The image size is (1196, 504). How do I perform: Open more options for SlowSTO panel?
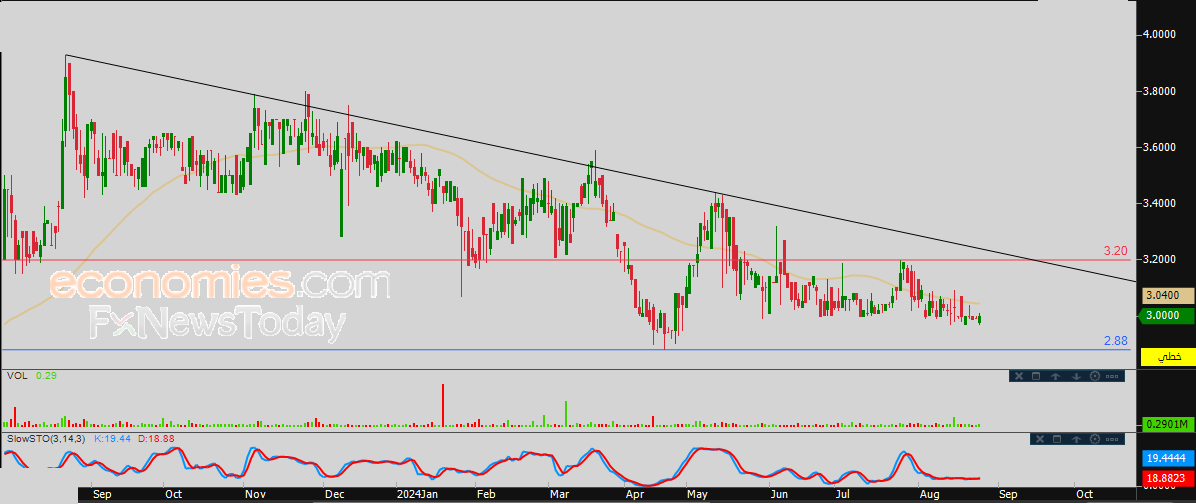click(1113, 439)
